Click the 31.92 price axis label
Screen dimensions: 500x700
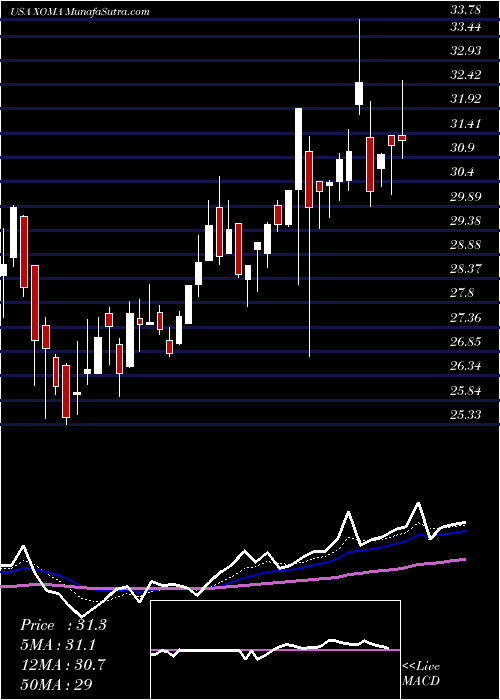point(465,99)
